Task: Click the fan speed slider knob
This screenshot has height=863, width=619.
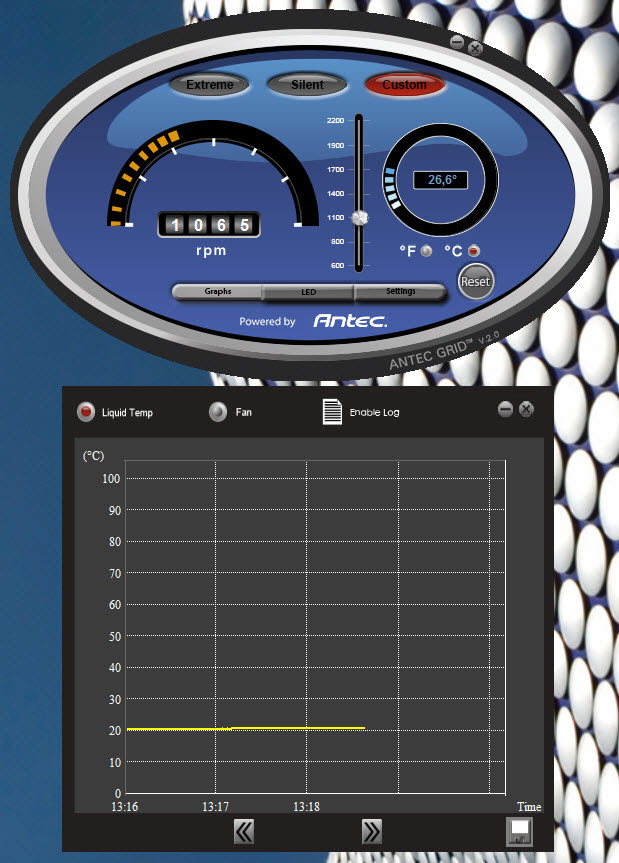Action: coord(359,218)
